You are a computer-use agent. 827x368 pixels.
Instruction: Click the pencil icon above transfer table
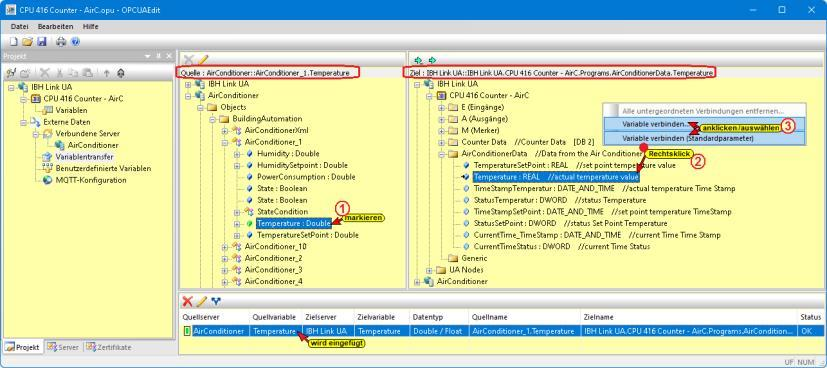201,302
